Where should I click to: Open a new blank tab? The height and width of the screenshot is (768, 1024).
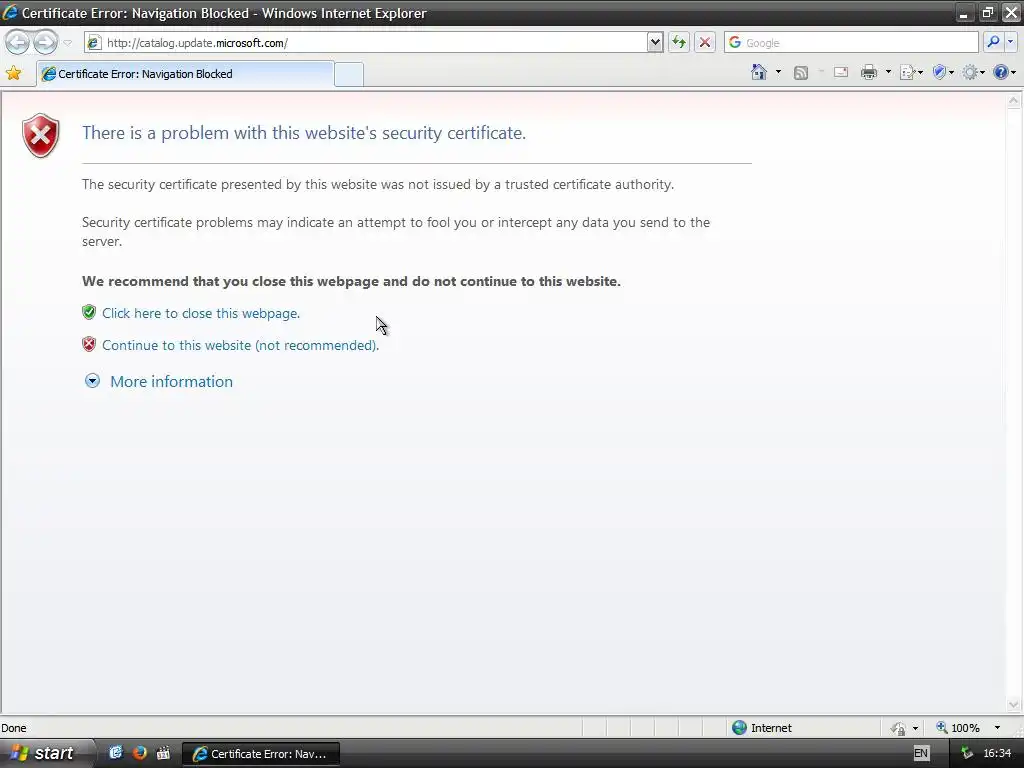(x=349, y=74)
